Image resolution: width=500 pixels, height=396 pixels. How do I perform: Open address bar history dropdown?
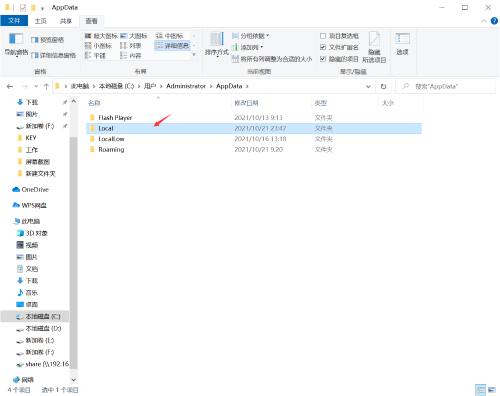368,86
